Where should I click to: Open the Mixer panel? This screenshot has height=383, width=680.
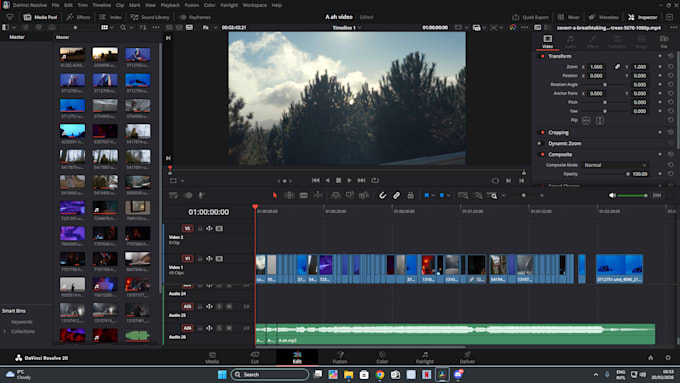click(x=569, y=17)
